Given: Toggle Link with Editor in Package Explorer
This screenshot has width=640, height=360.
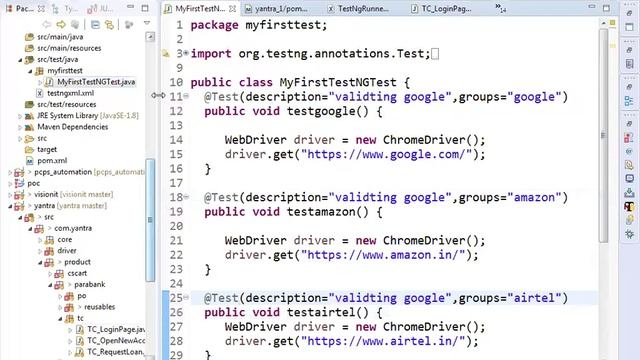Looking at the screenshot, I should (109, 25).
